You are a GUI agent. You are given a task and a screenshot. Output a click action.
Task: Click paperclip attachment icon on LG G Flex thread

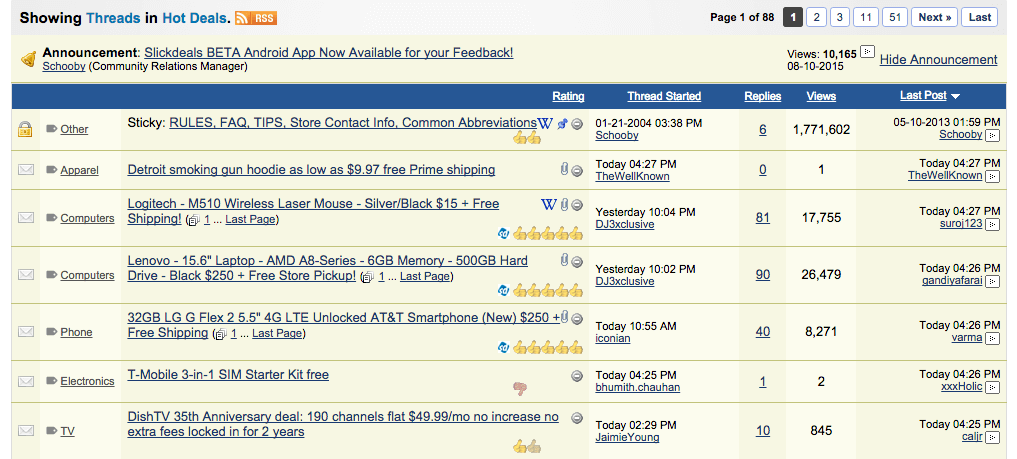564,318
